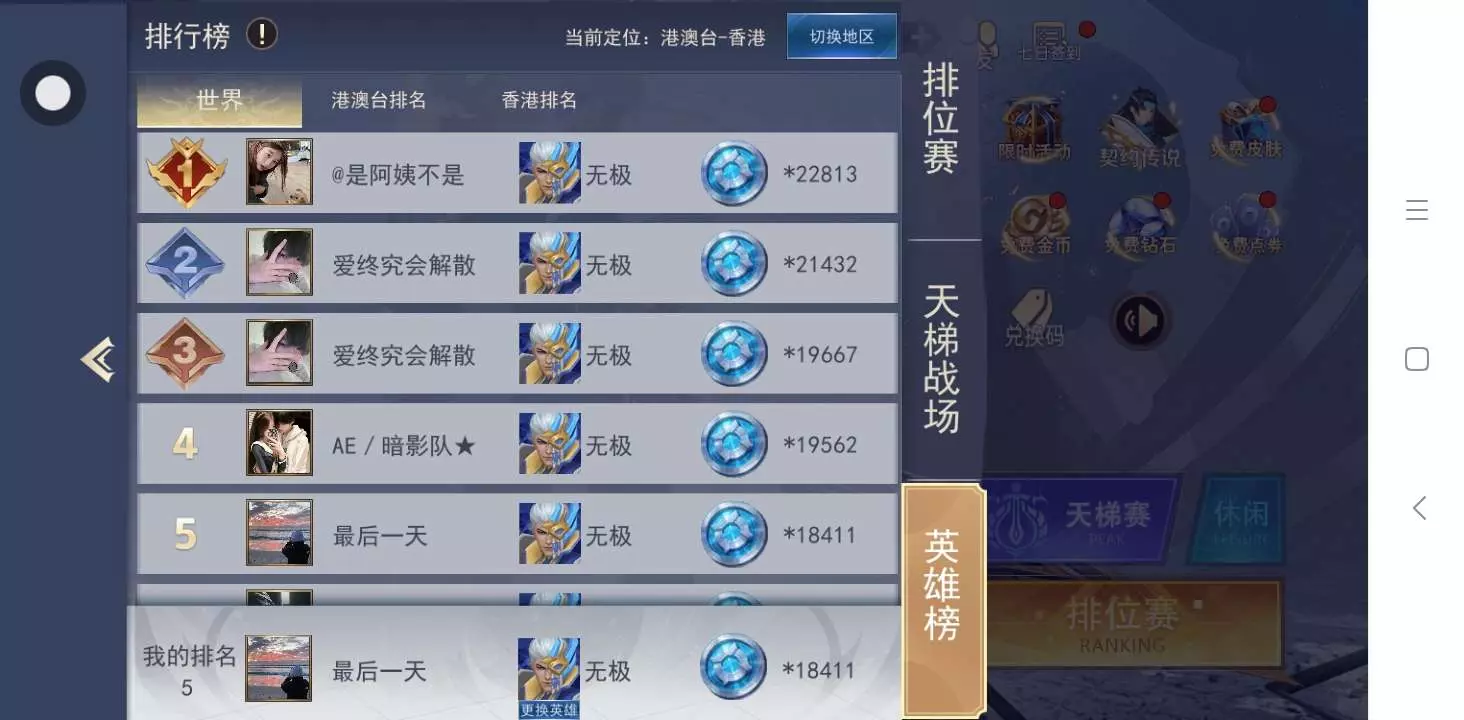Switch to the 世界 ranking tab
This screenshot has width=1464, height=720.
[219, 100]
